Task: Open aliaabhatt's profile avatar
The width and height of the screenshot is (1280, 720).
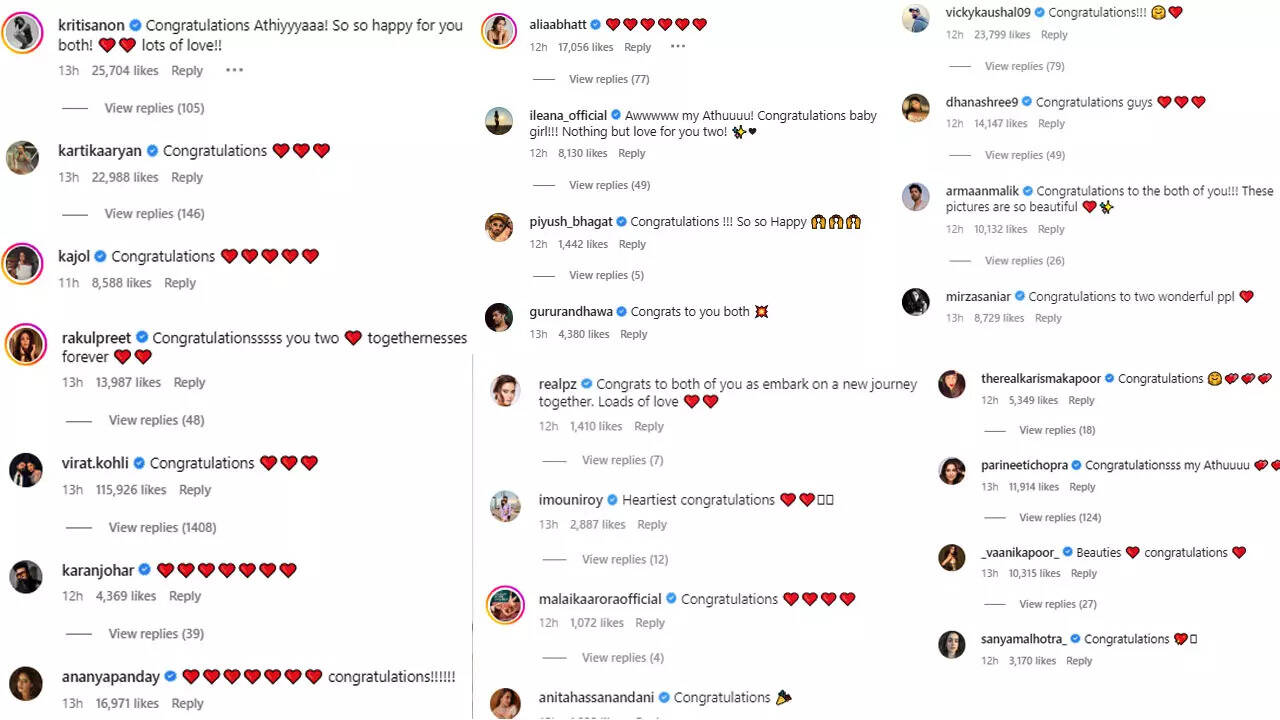Action: pos(499,31)
